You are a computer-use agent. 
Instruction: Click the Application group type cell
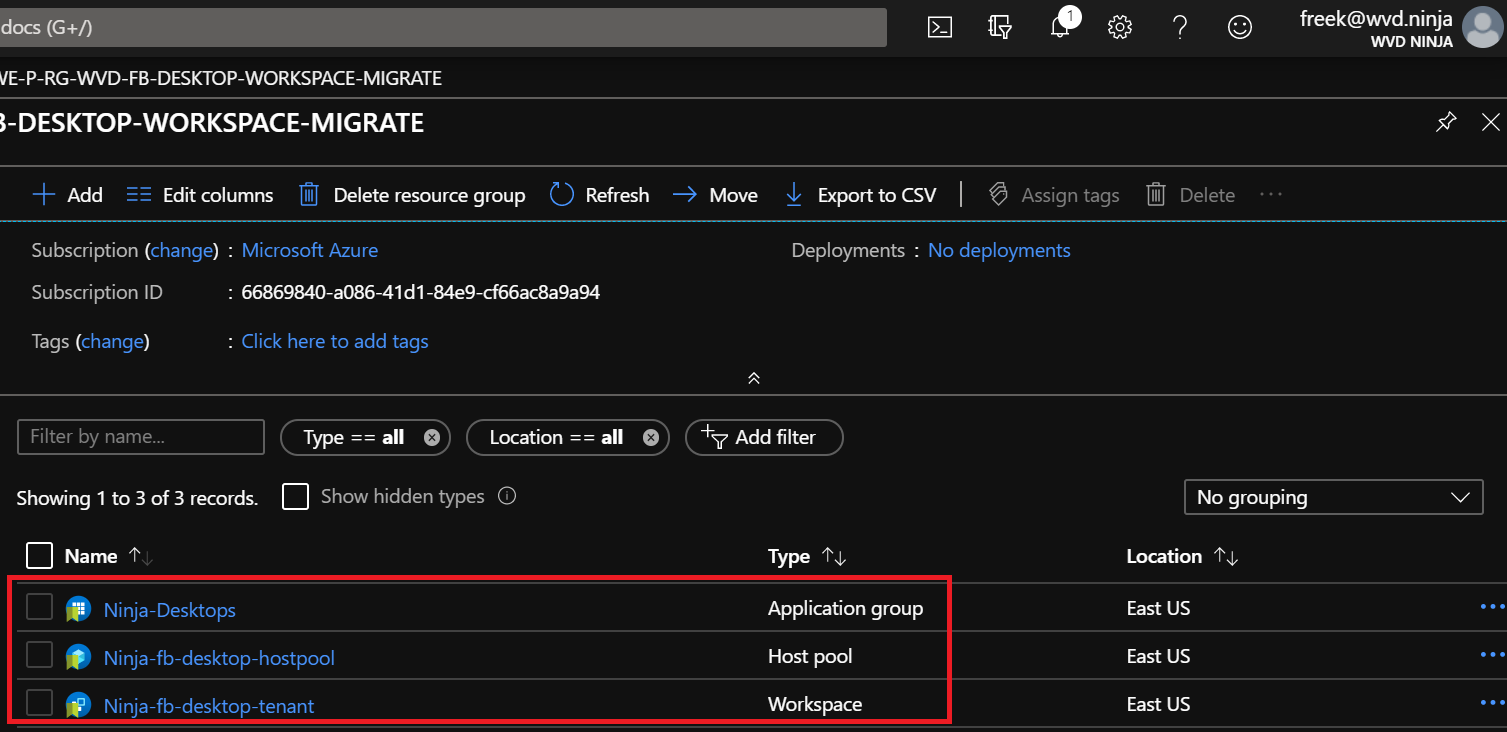(x=845, y=608)
